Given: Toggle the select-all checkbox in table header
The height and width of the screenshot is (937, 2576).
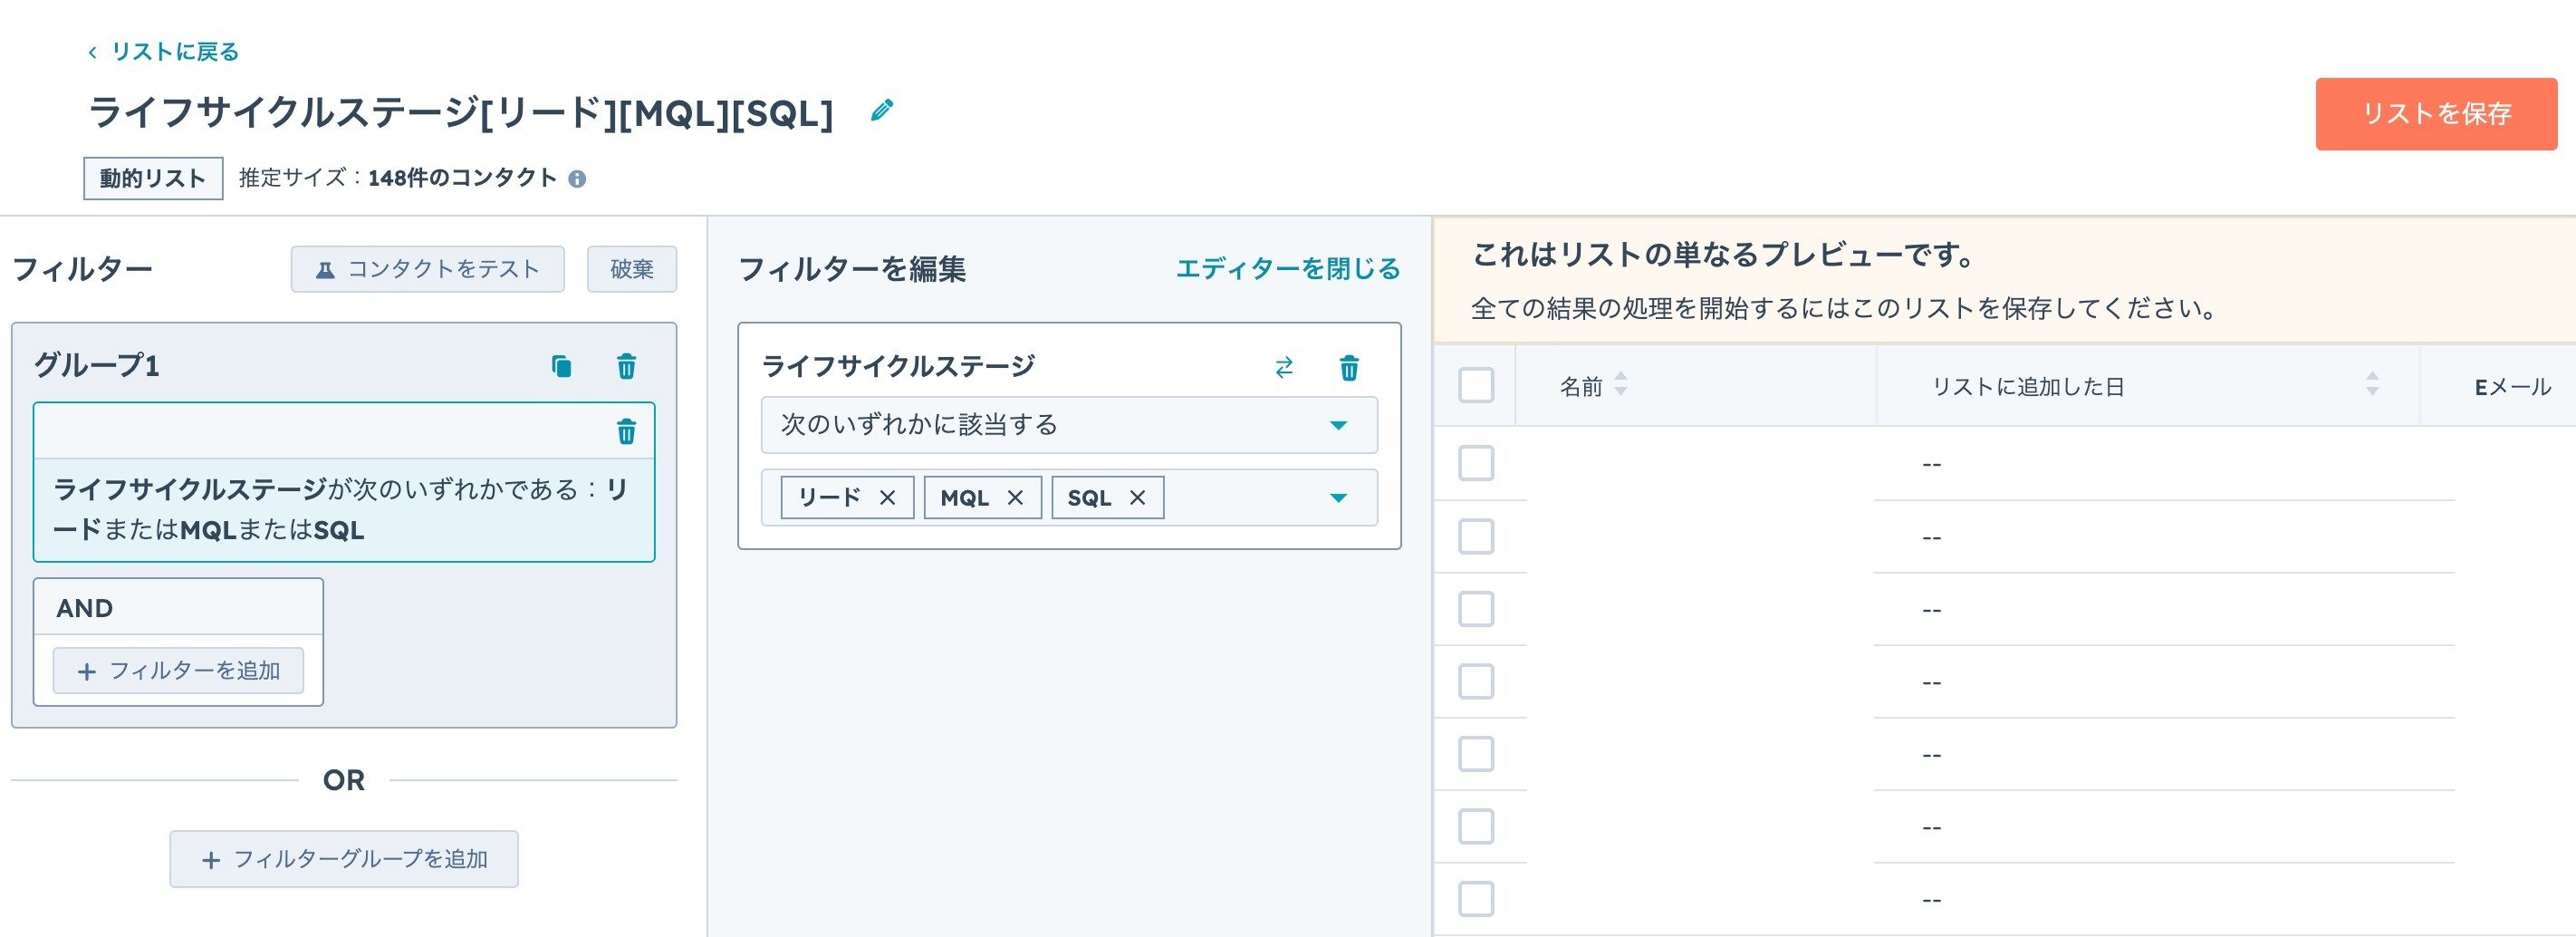Looking at the screenshot, I should click(1476, 385).
